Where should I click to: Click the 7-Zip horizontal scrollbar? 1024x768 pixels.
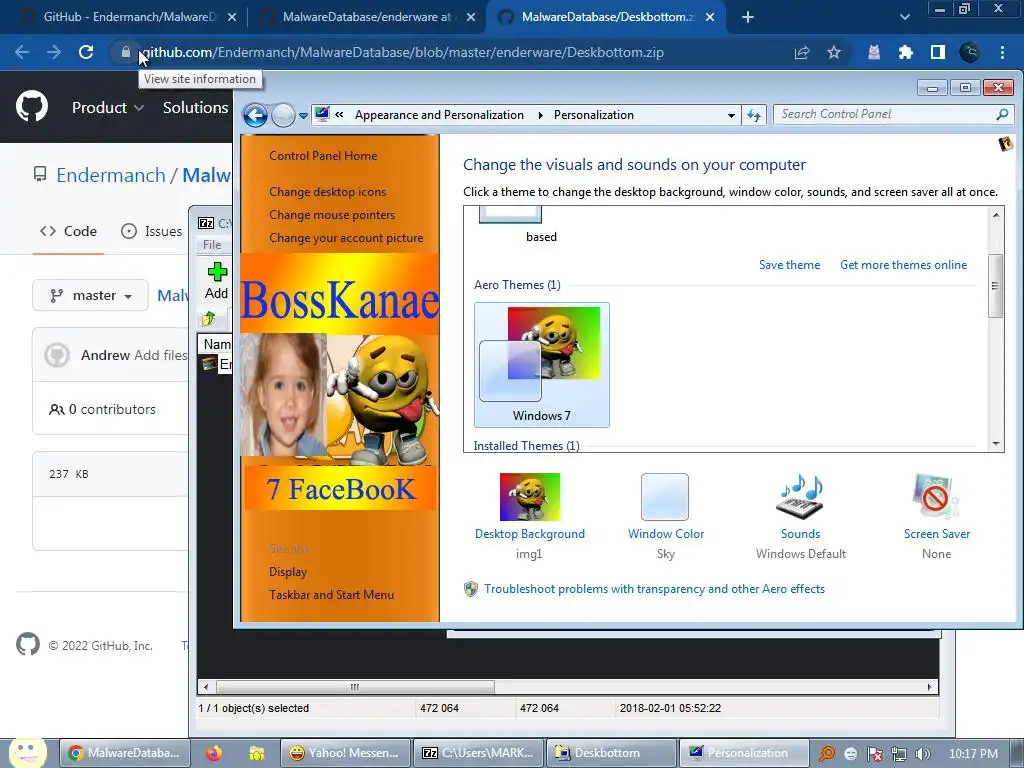(355, 687)
